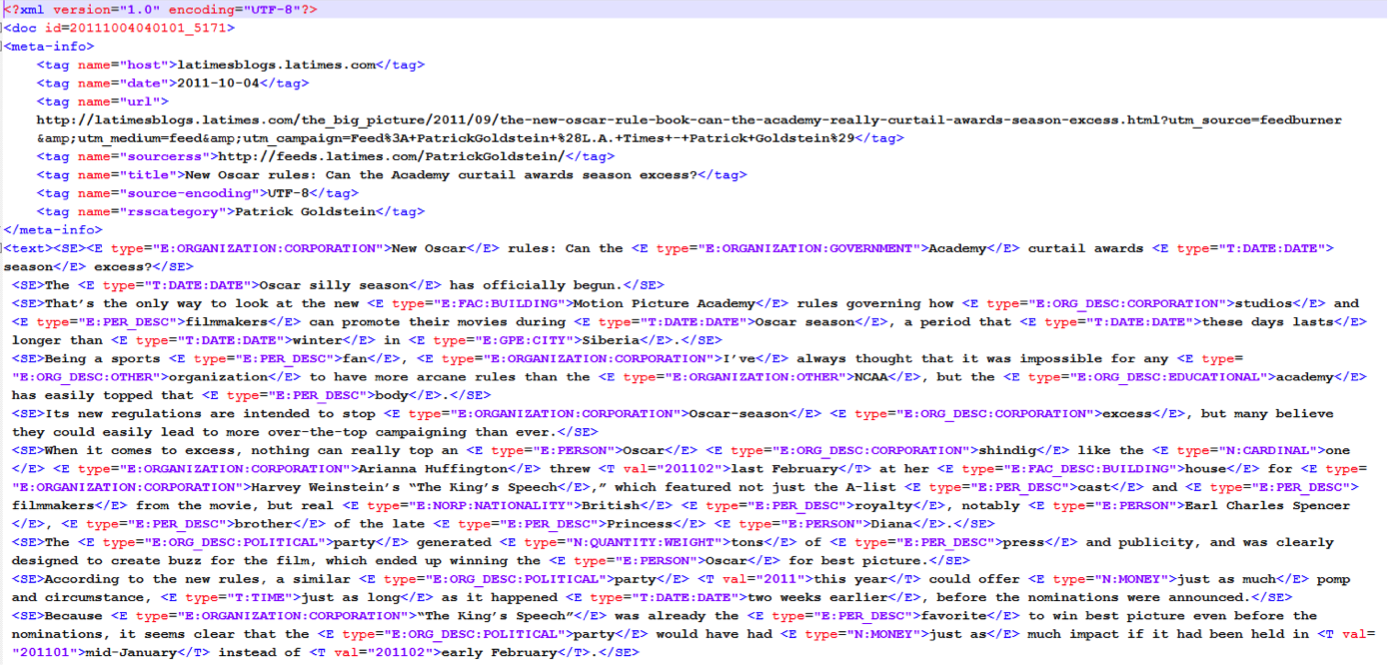Click the entity "Motion Picture Academy"
The width and height of the screenshot is (1388, 665).
click(665, 303)
